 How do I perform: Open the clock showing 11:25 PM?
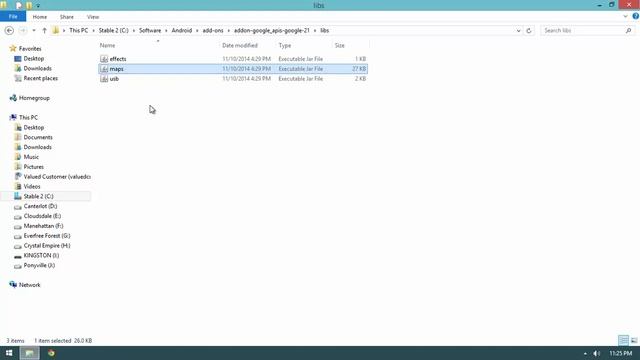tap(620, 353)
